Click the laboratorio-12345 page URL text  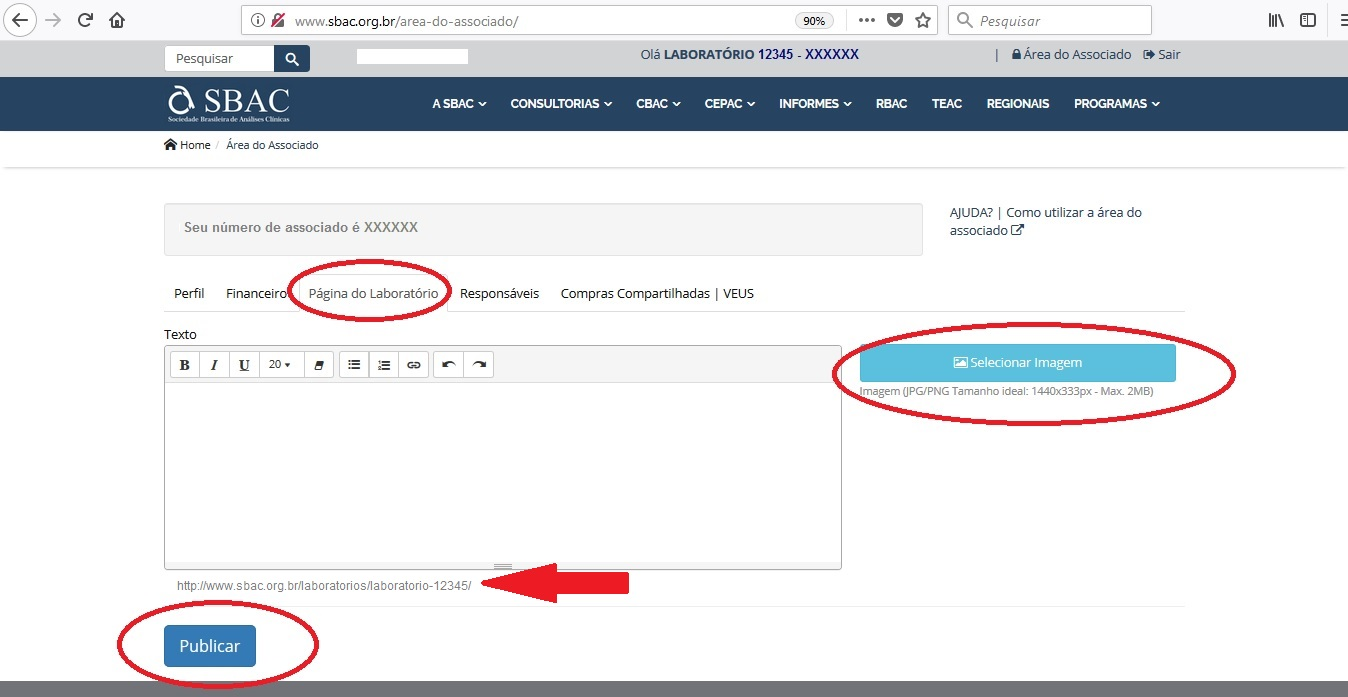(x=324, y=585)
